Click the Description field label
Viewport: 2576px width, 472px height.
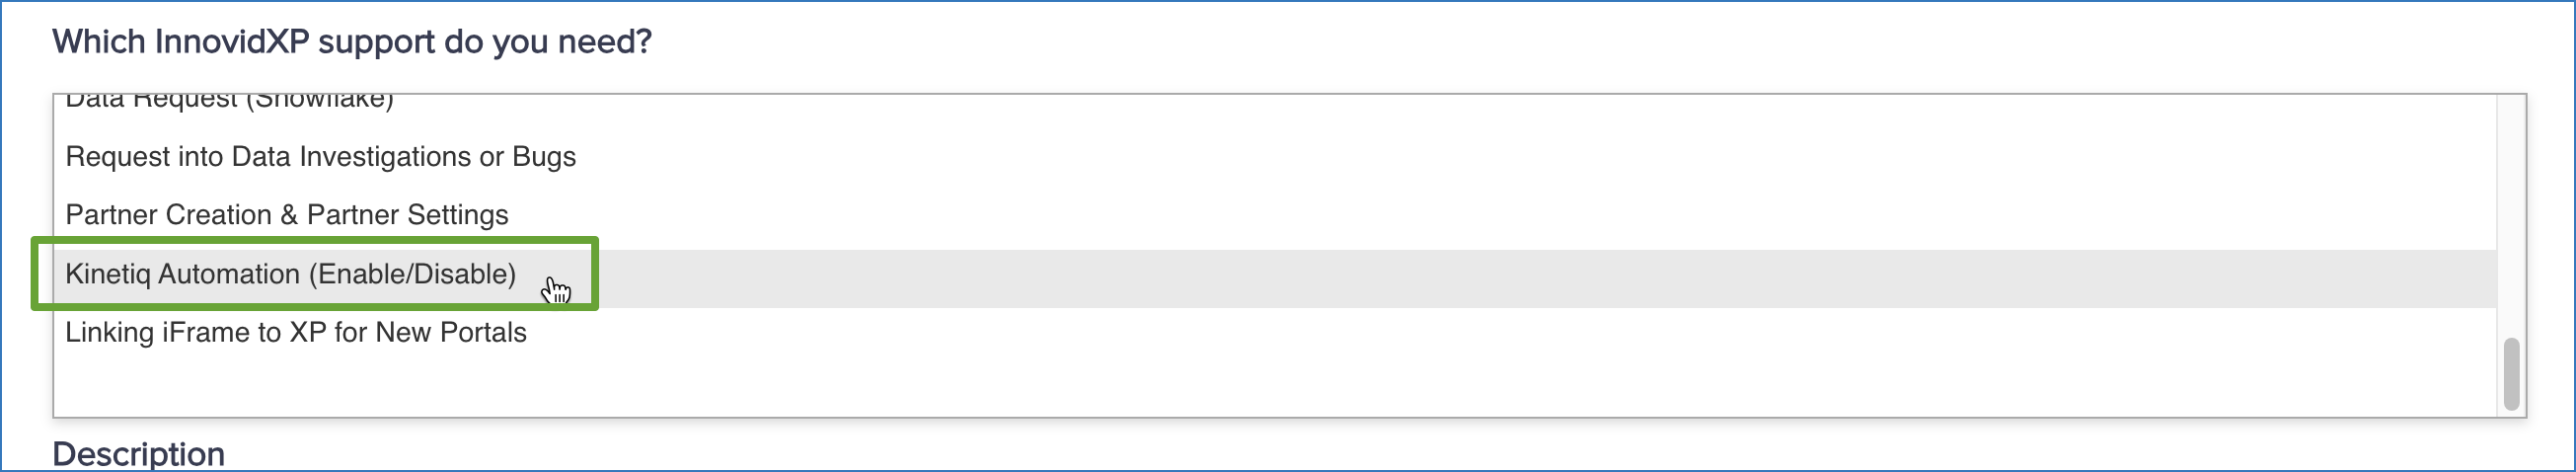(x=138, y=454)
